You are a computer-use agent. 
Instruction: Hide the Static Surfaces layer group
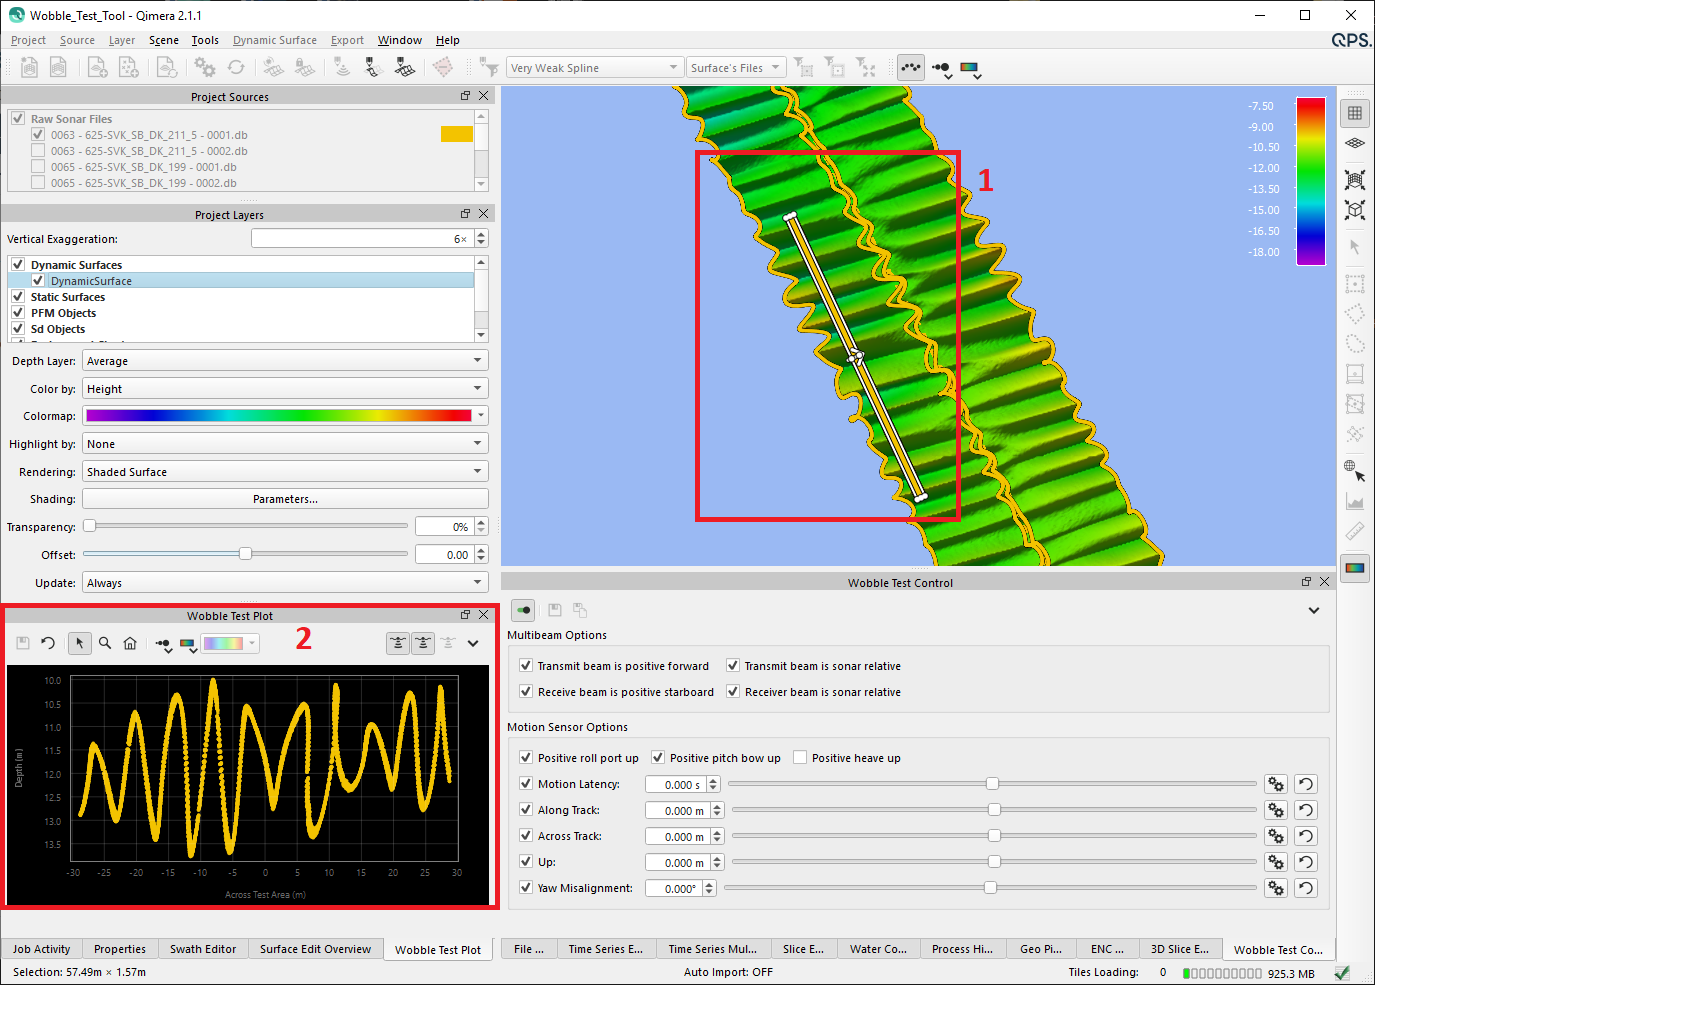18,297
